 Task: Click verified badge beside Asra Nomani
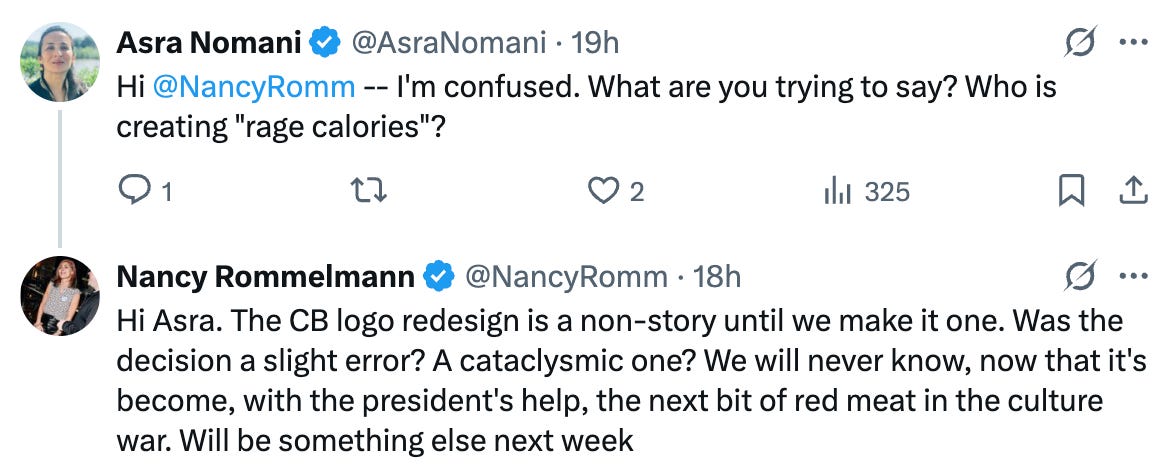tap(323, 43)
